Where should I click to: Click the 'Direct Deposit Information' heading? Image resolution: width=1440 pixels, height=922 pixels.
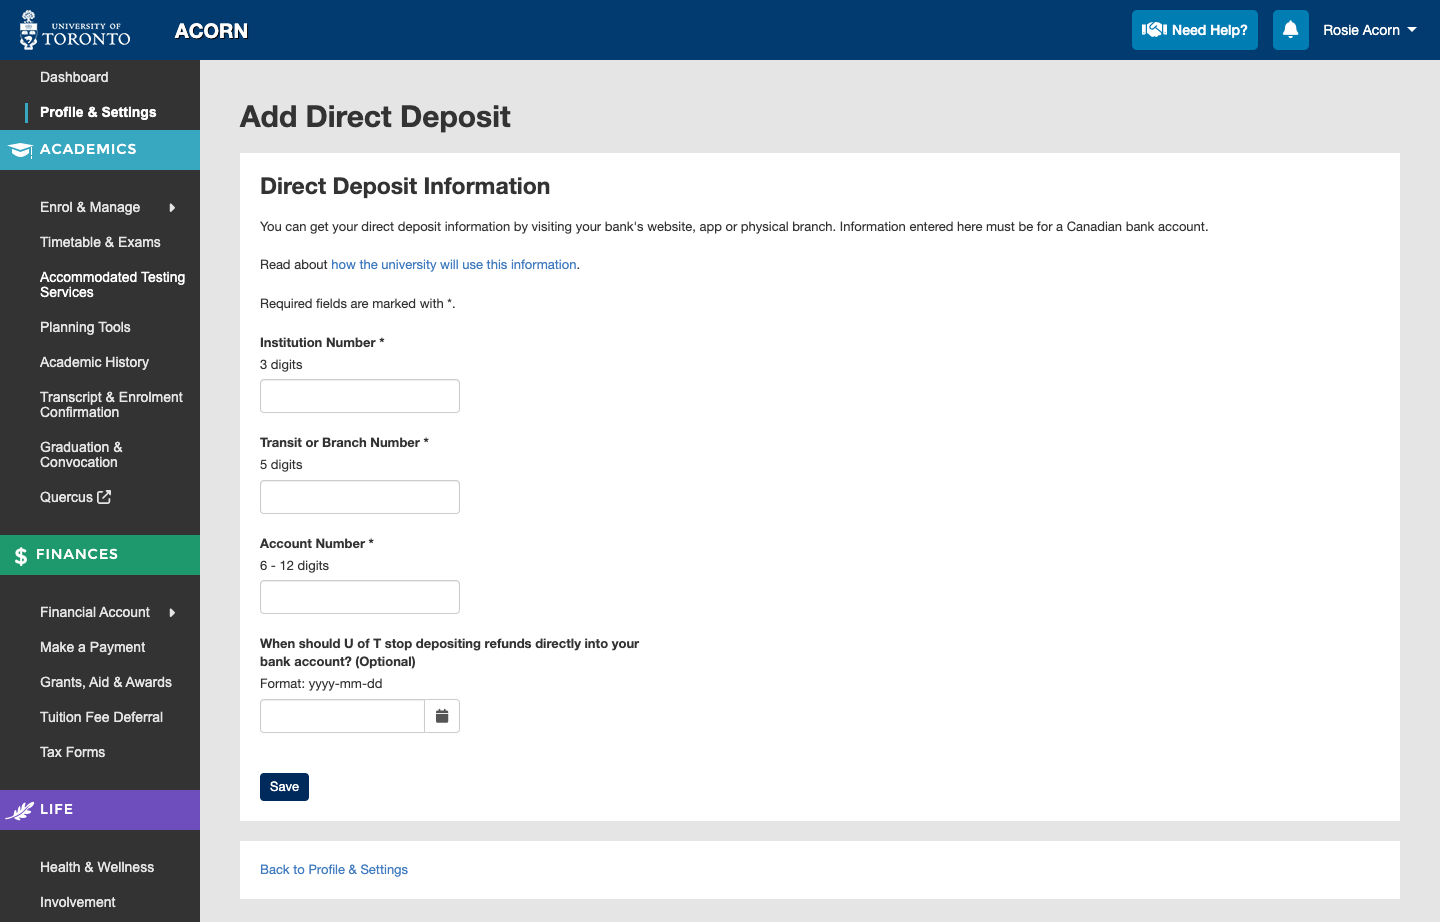[x=405, y=186]
